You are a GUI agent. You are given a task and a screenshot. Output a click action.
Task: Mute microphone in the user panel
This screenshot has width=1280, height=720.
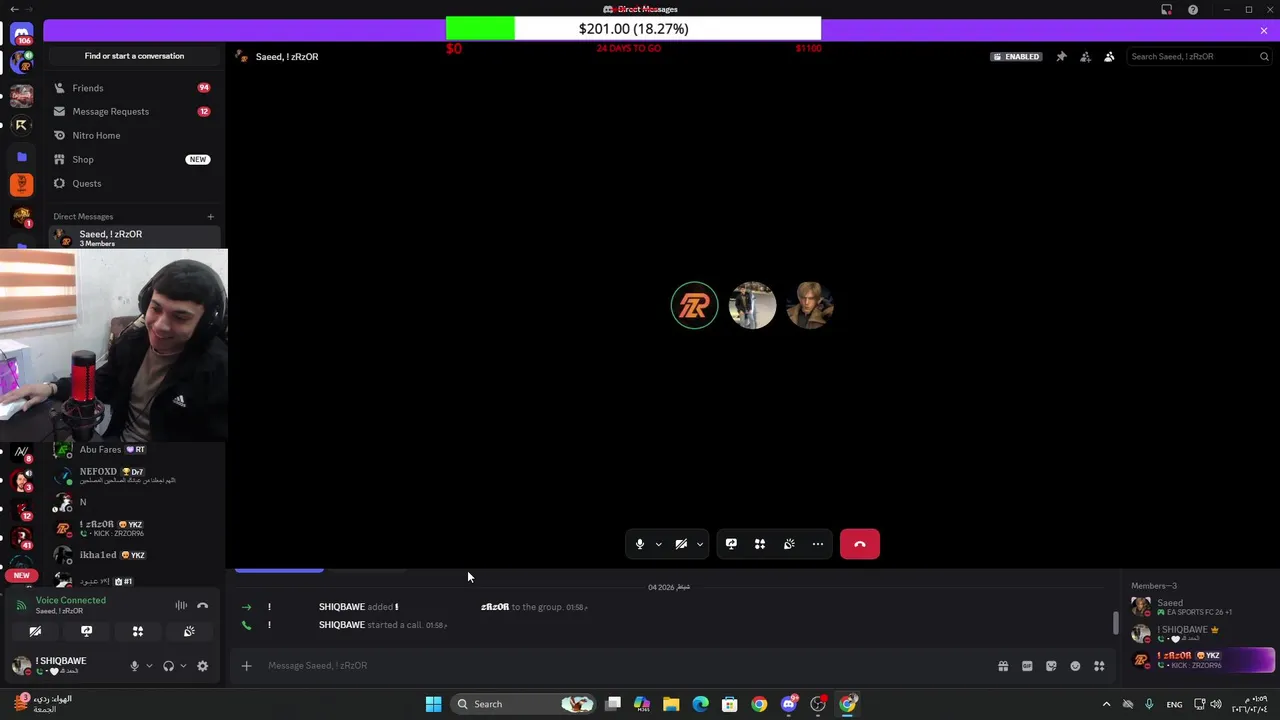pos(134,666)
